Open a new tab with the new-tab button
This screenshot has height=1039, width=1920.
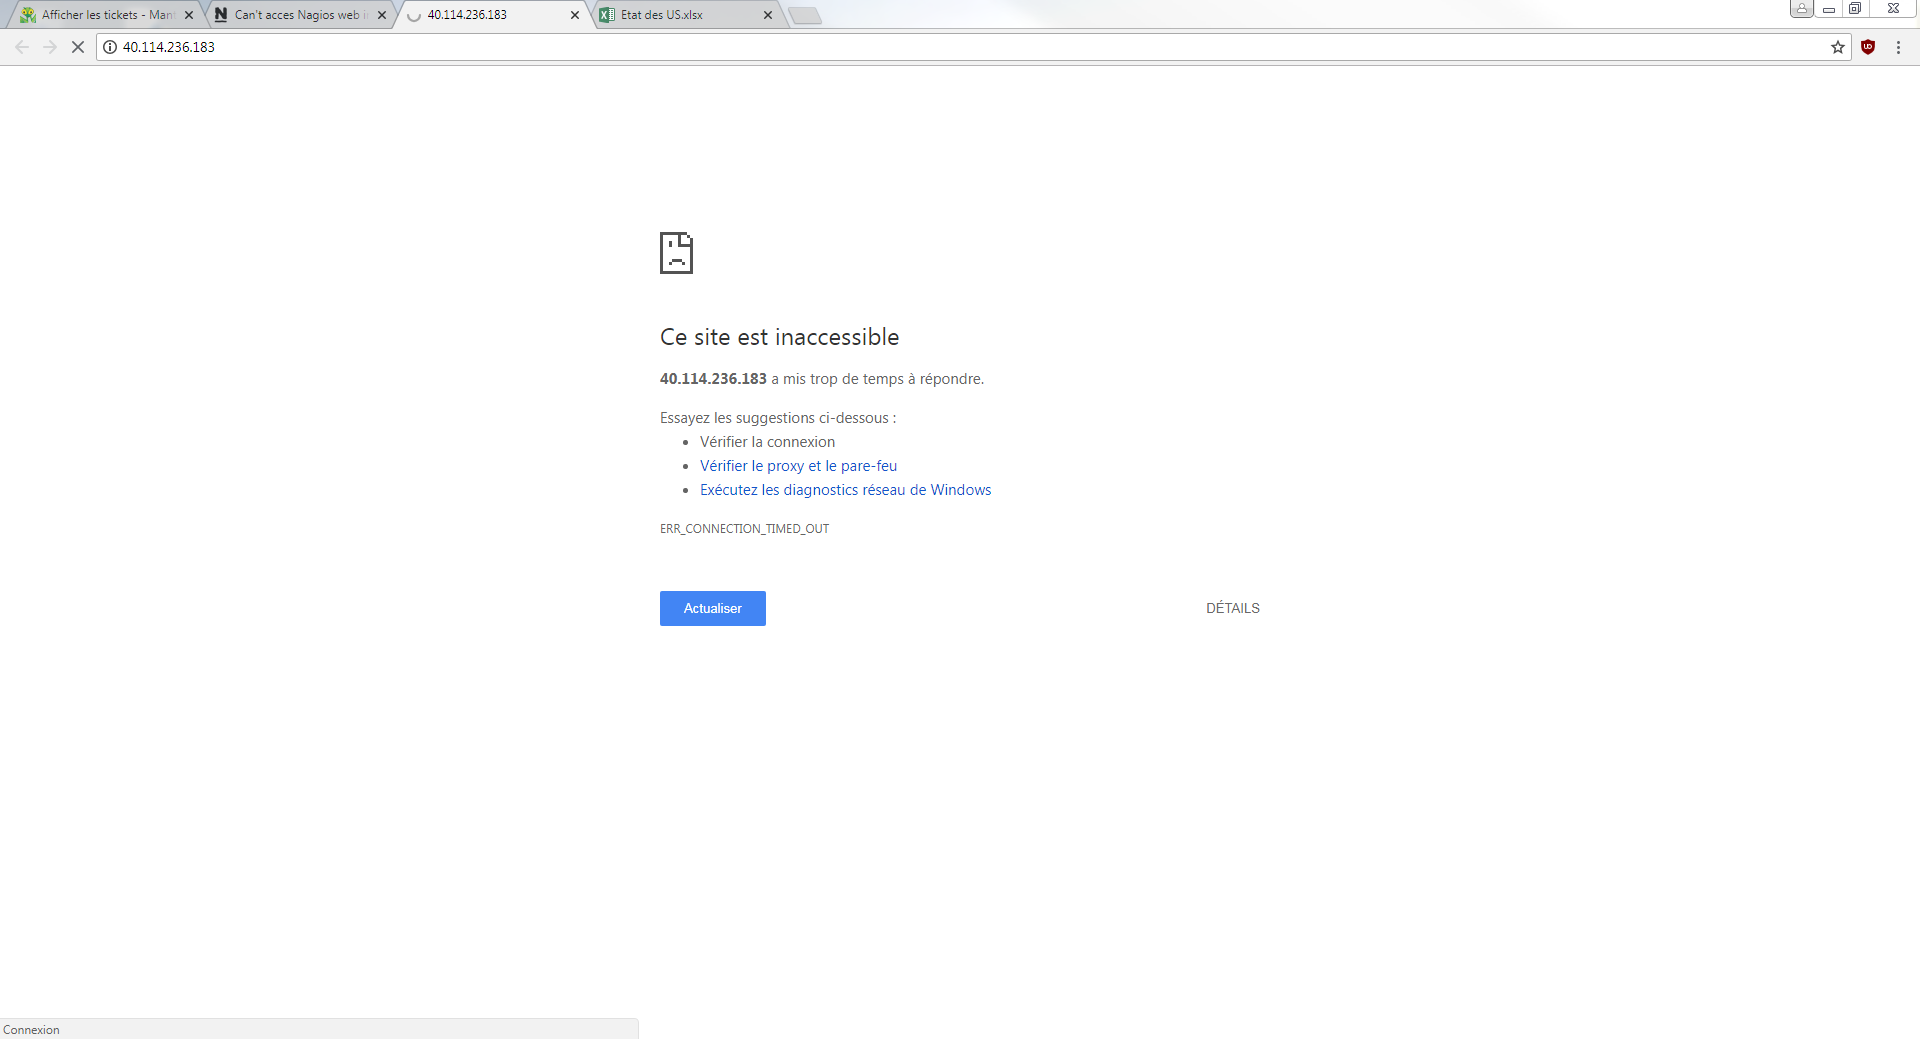pos(805,16)
